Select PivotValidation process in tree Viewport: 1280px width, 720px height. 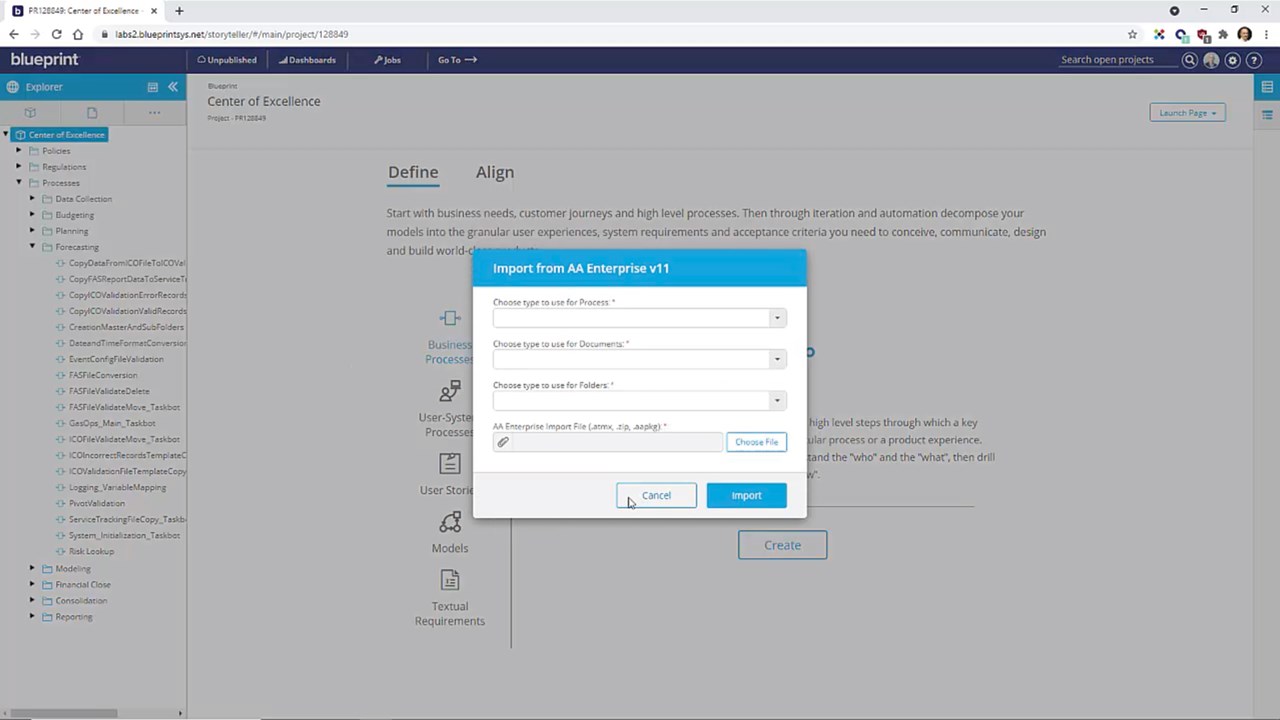tap(97, 503)
